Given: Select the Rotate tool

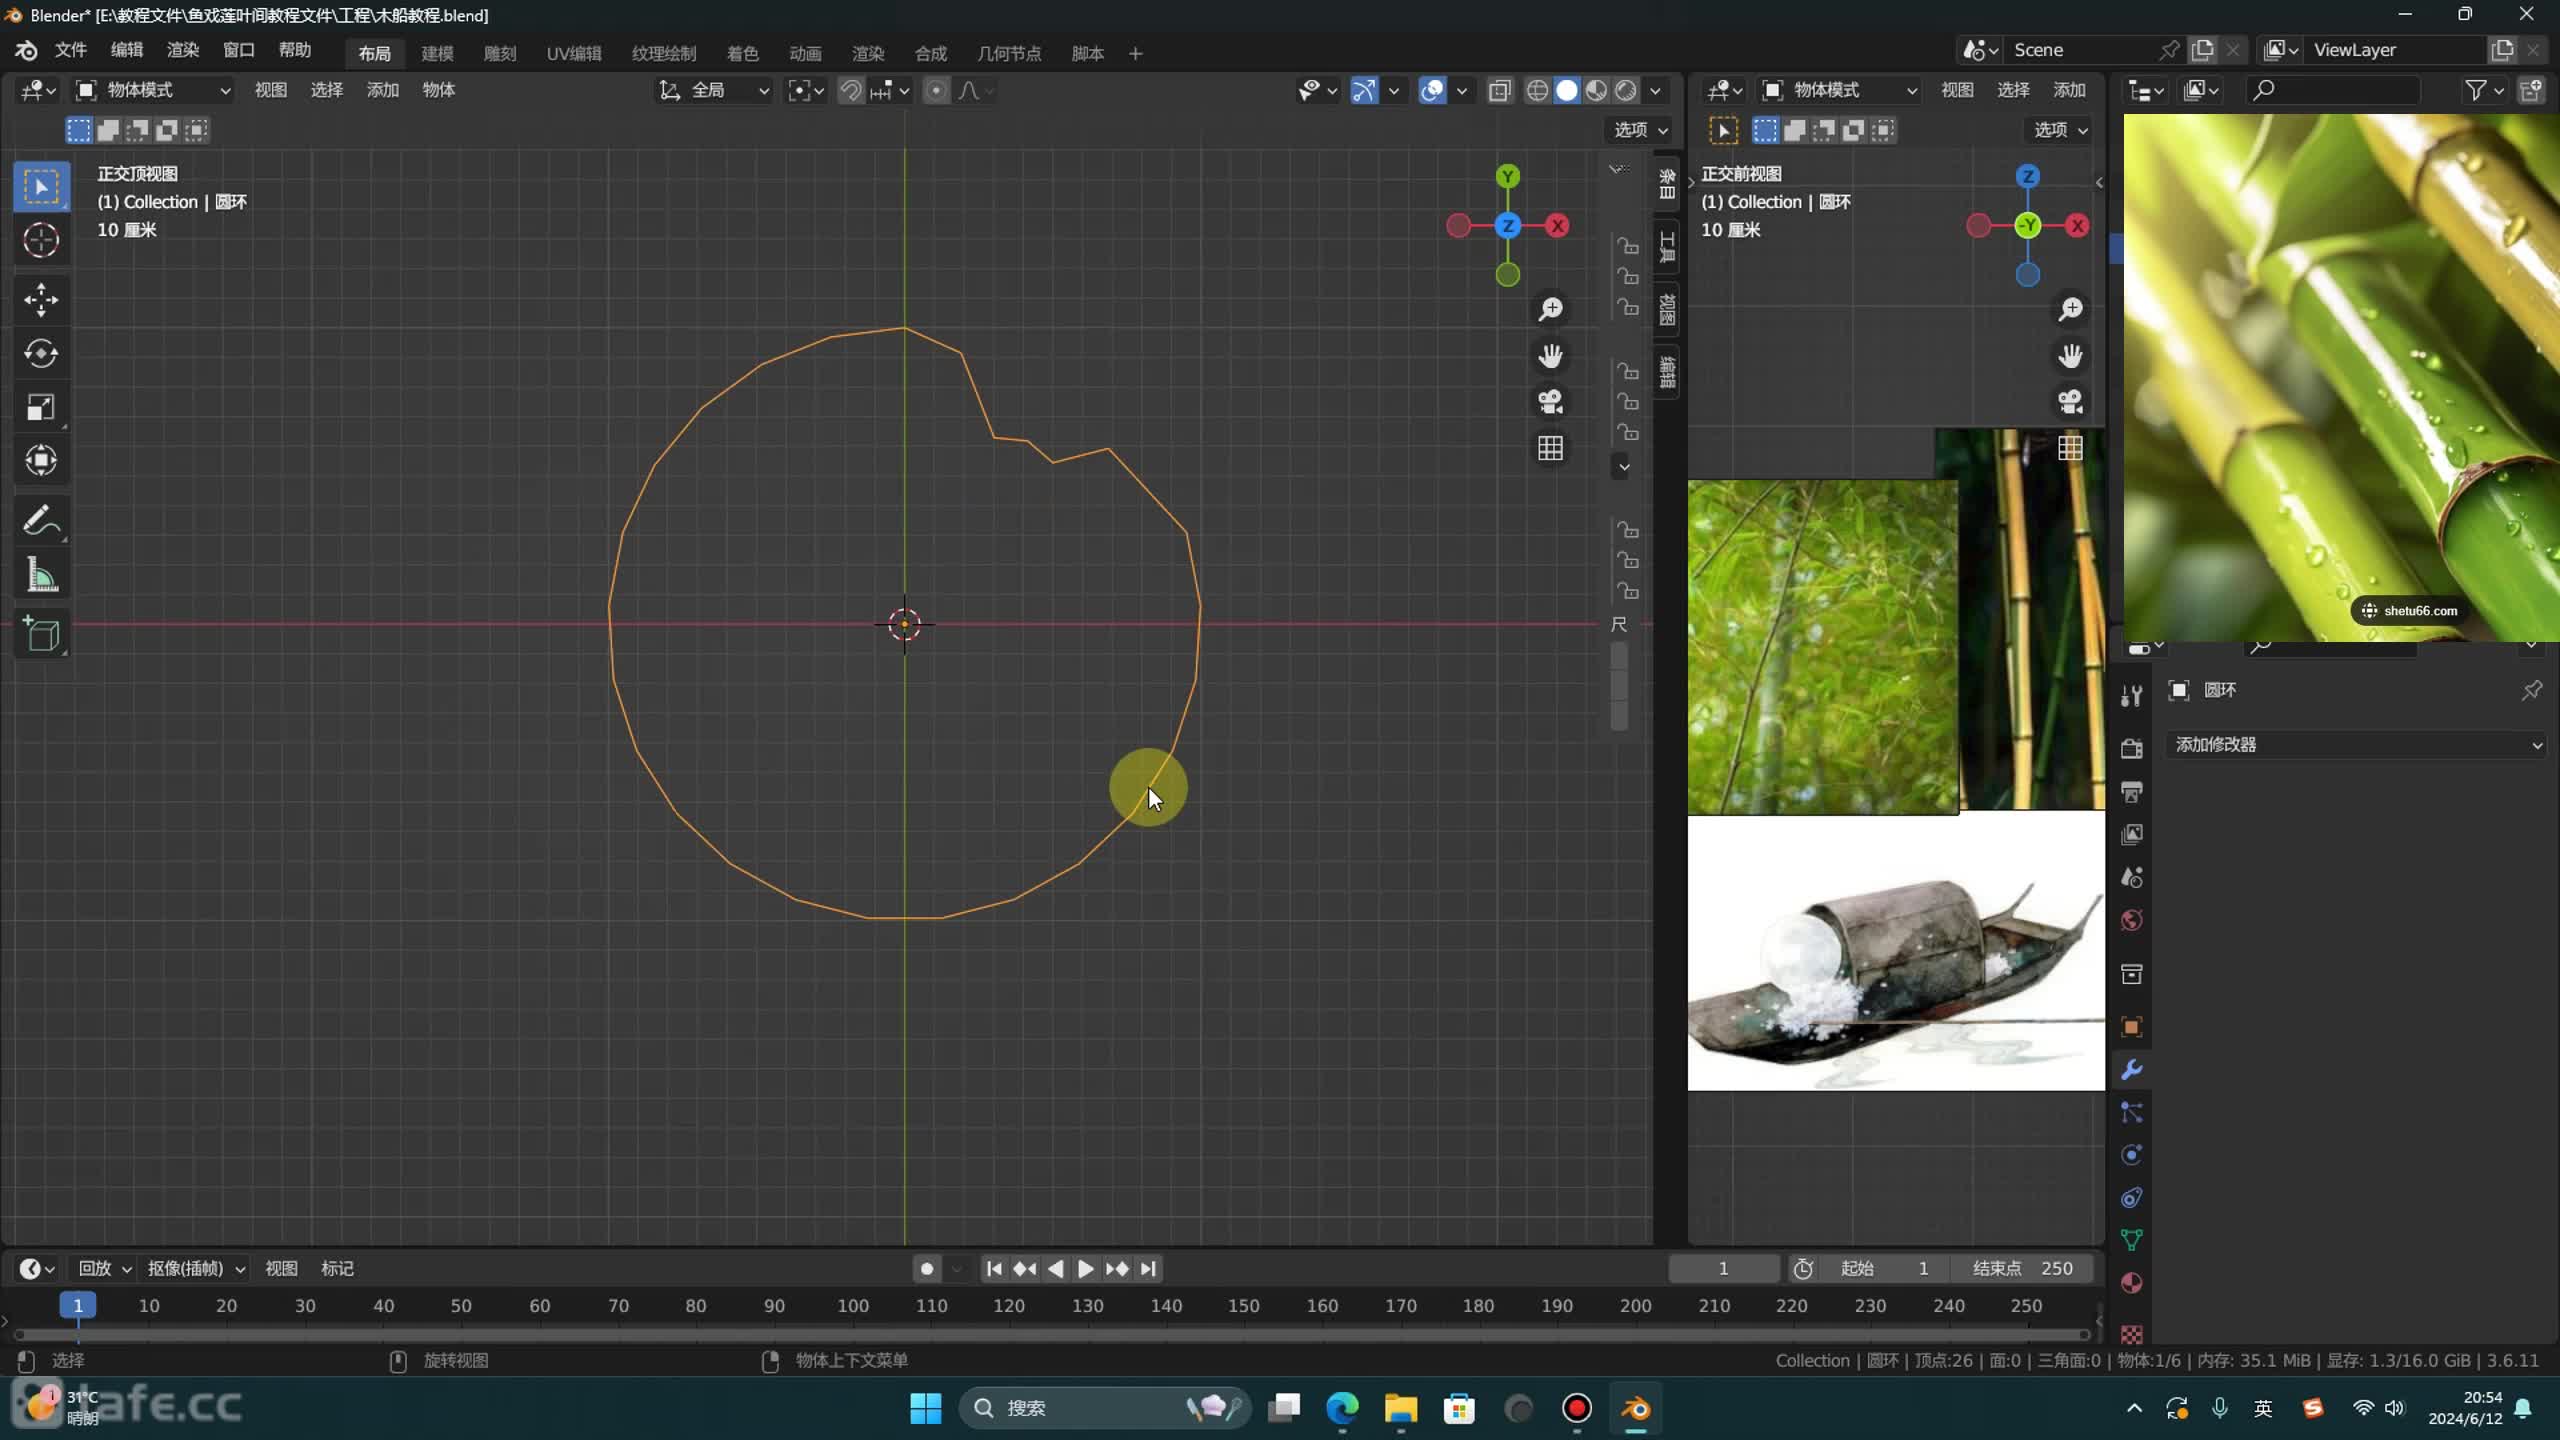Looking at the screenshot, I should coord(41,353).
